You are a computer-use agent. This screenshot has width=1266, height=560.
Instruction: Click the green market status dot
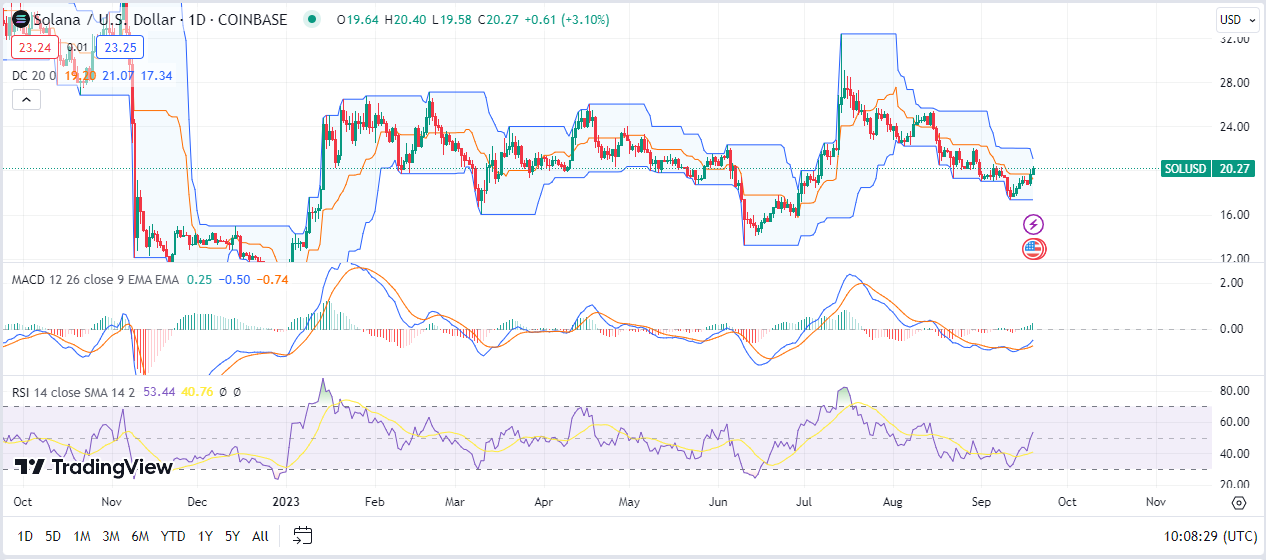(x=314, y=20)
